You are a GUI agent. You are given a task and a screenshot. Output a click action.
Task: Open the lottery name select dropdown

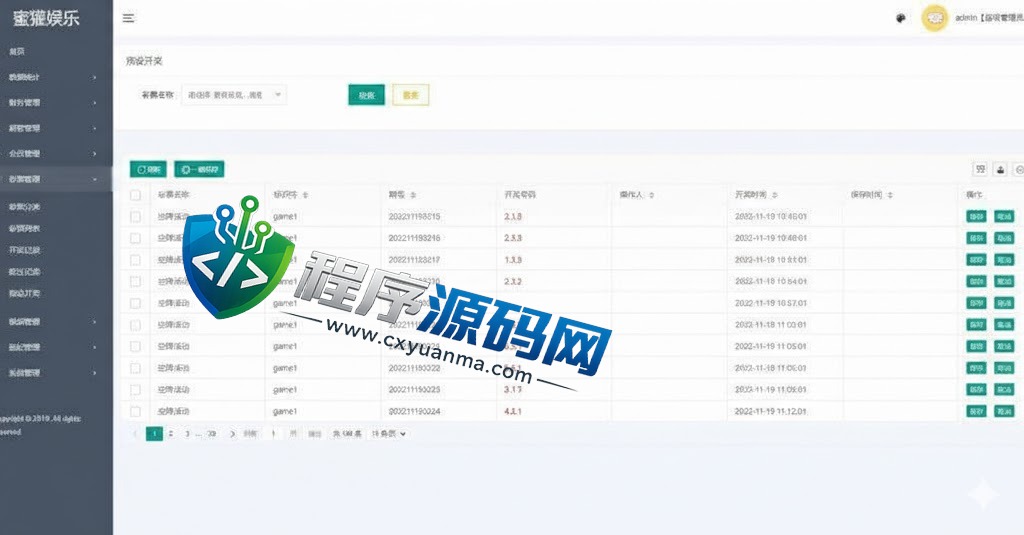pyautogui.click(x=234, y=95)
